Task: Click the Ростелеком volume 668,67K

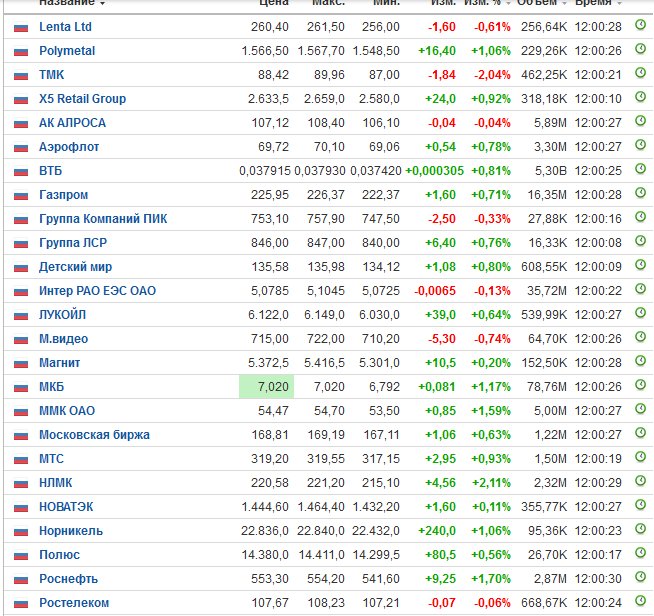Action: pyautogui.click(x=544, y=603)
